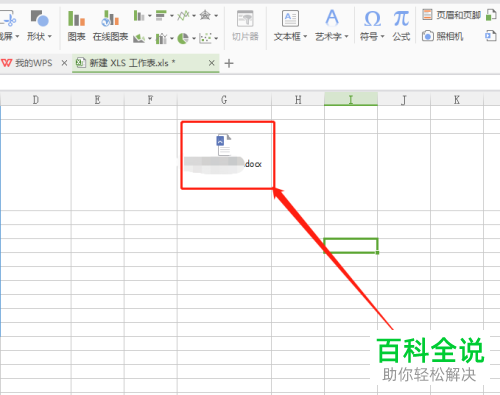500x395 pixels.
Task: Close the 我的WPS tab
Action: 64,63
